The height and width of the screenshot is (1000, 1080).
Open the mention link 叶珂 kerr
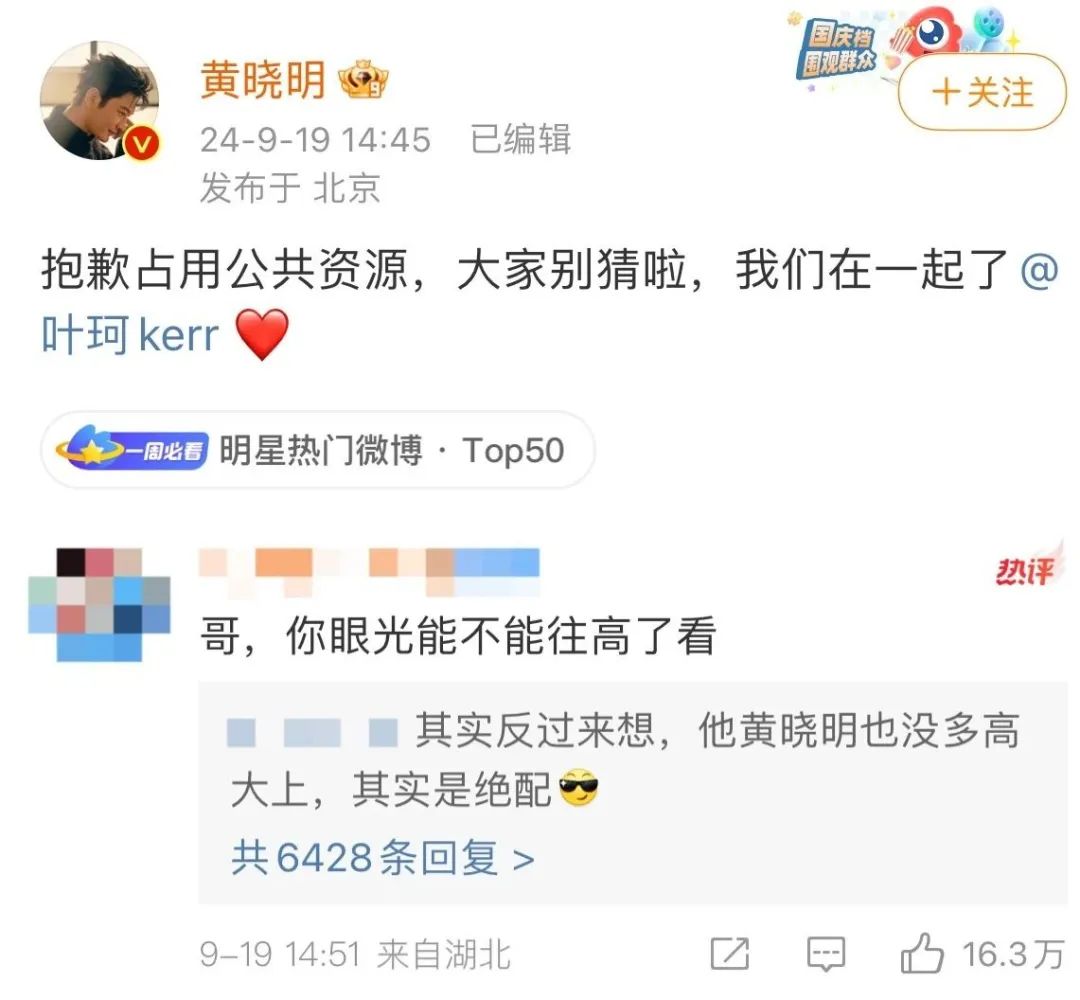(x=130, y=335)
